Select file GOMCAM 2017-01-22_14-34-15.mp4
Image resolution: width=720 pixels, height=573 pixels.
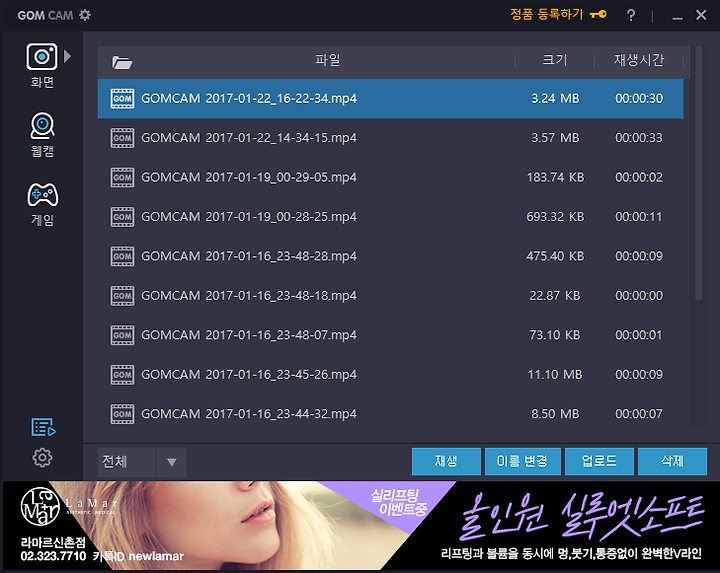pos(249,138)
